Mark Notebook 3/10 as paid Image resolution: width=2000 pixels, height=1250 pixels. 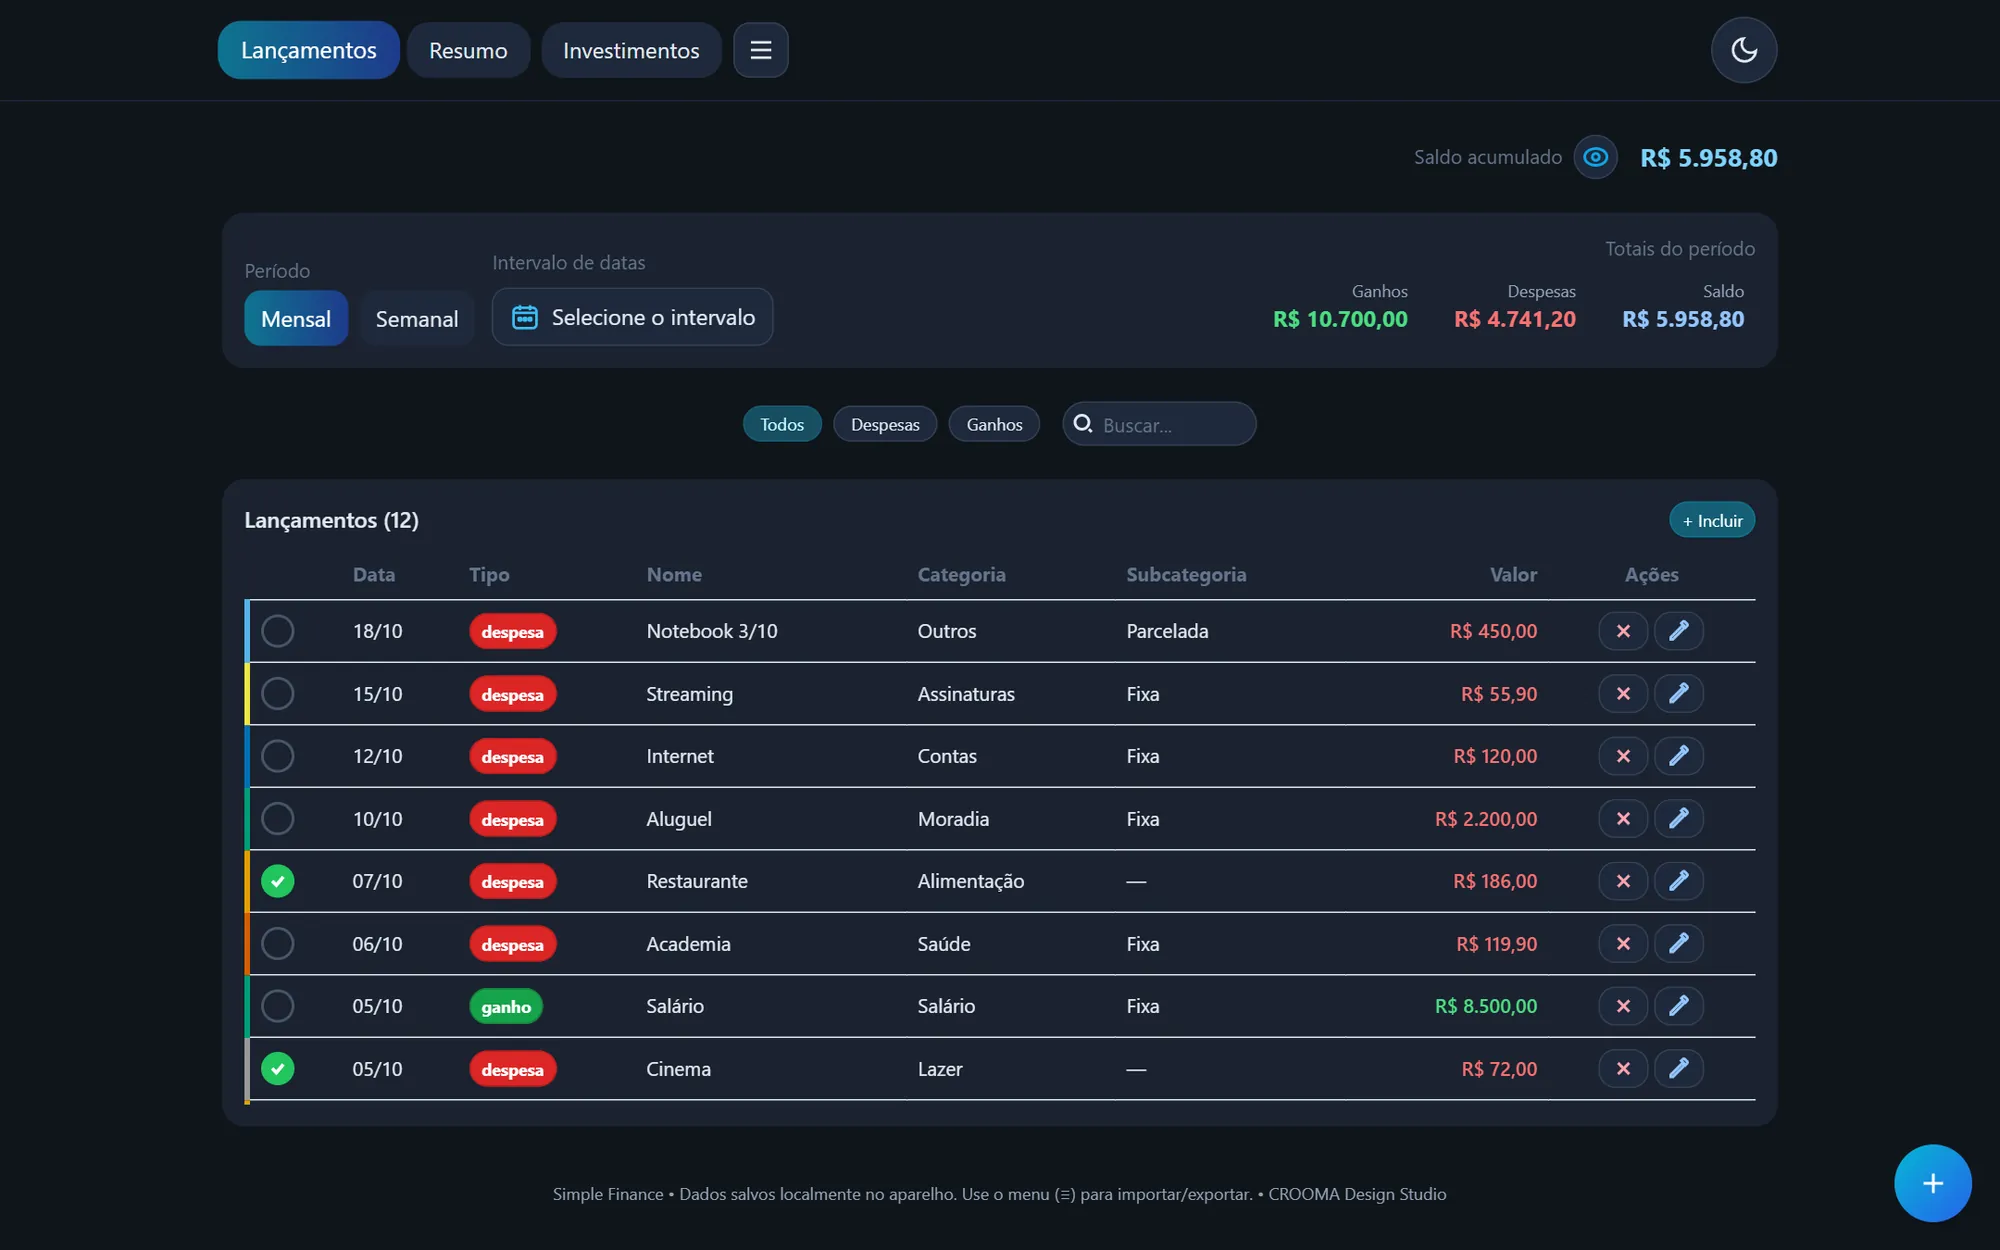point(277,631)
